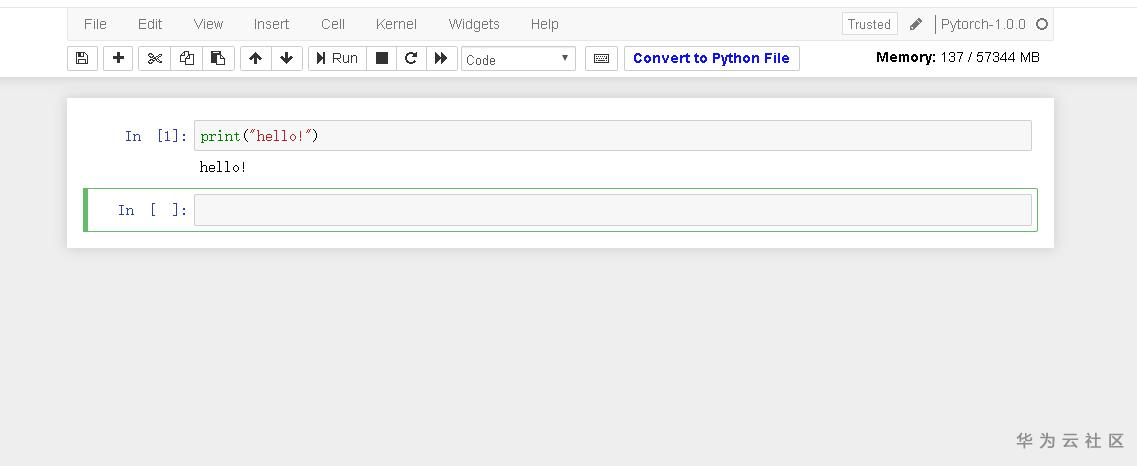Cut selected cell with scissors icon
1137x466 pixels.
tap(154, 59)
